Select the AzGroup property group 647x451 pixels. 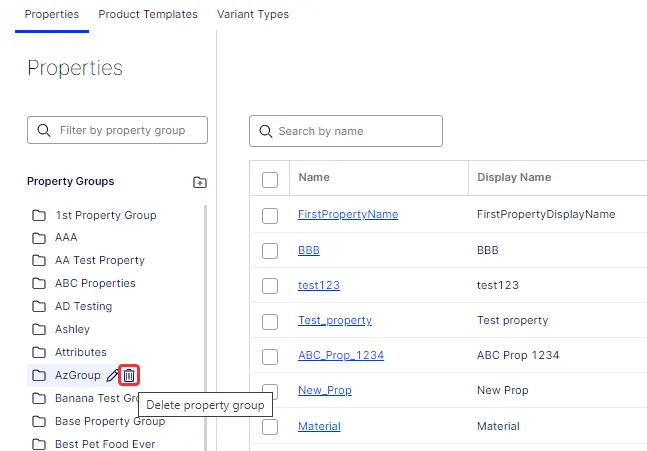coord(78,375)
